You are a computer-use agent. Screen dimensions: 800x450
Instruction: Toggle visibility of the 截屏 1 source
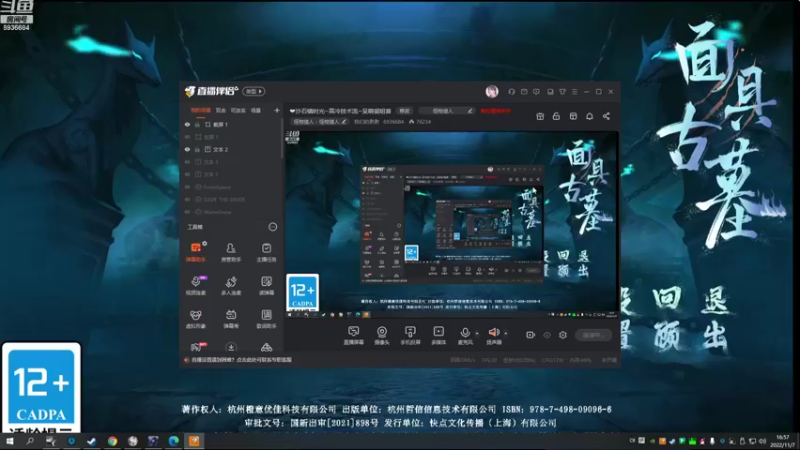point(187,124)
